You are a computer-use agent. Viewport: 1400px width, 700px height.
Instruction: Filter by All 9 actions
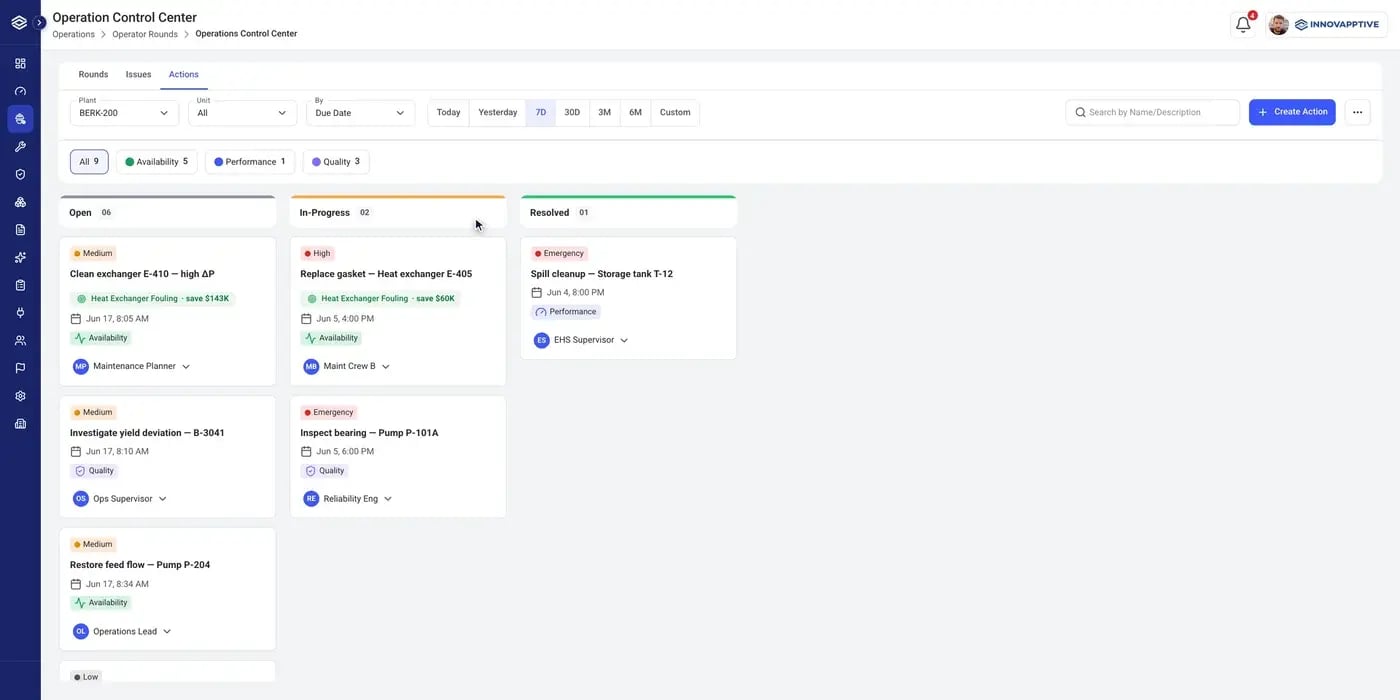pos(89,162)
